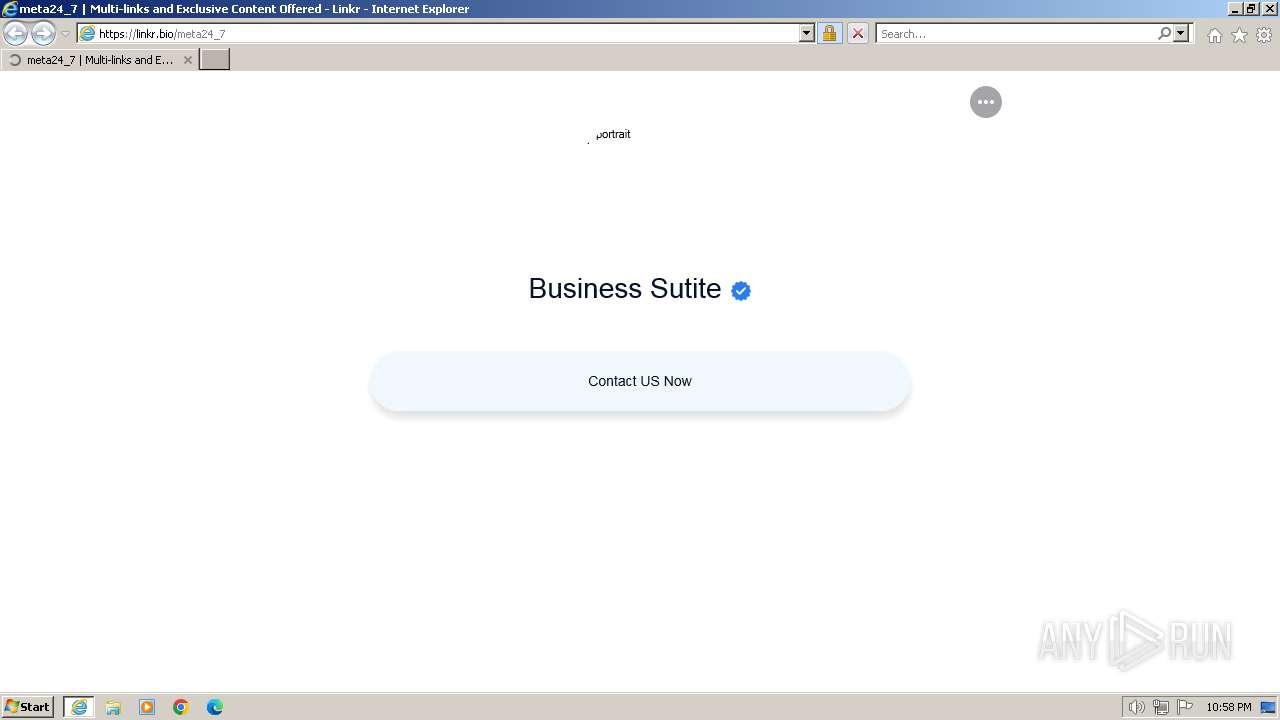
Task: Open Internet Explorer from taskbar
Action: click(x=79, y=707)
